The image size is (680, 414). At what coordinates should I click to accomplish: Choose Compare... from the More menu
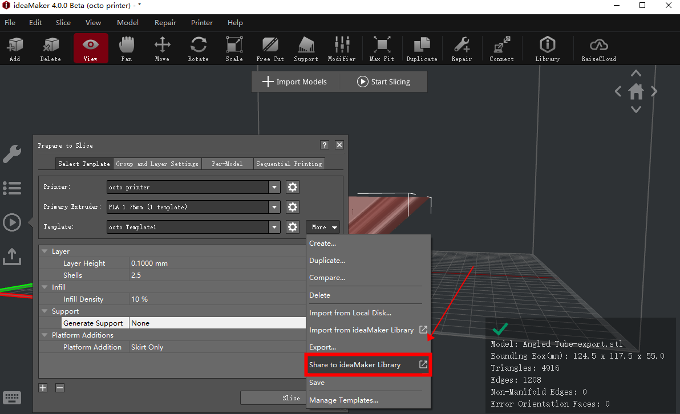(x=369, y=277)
